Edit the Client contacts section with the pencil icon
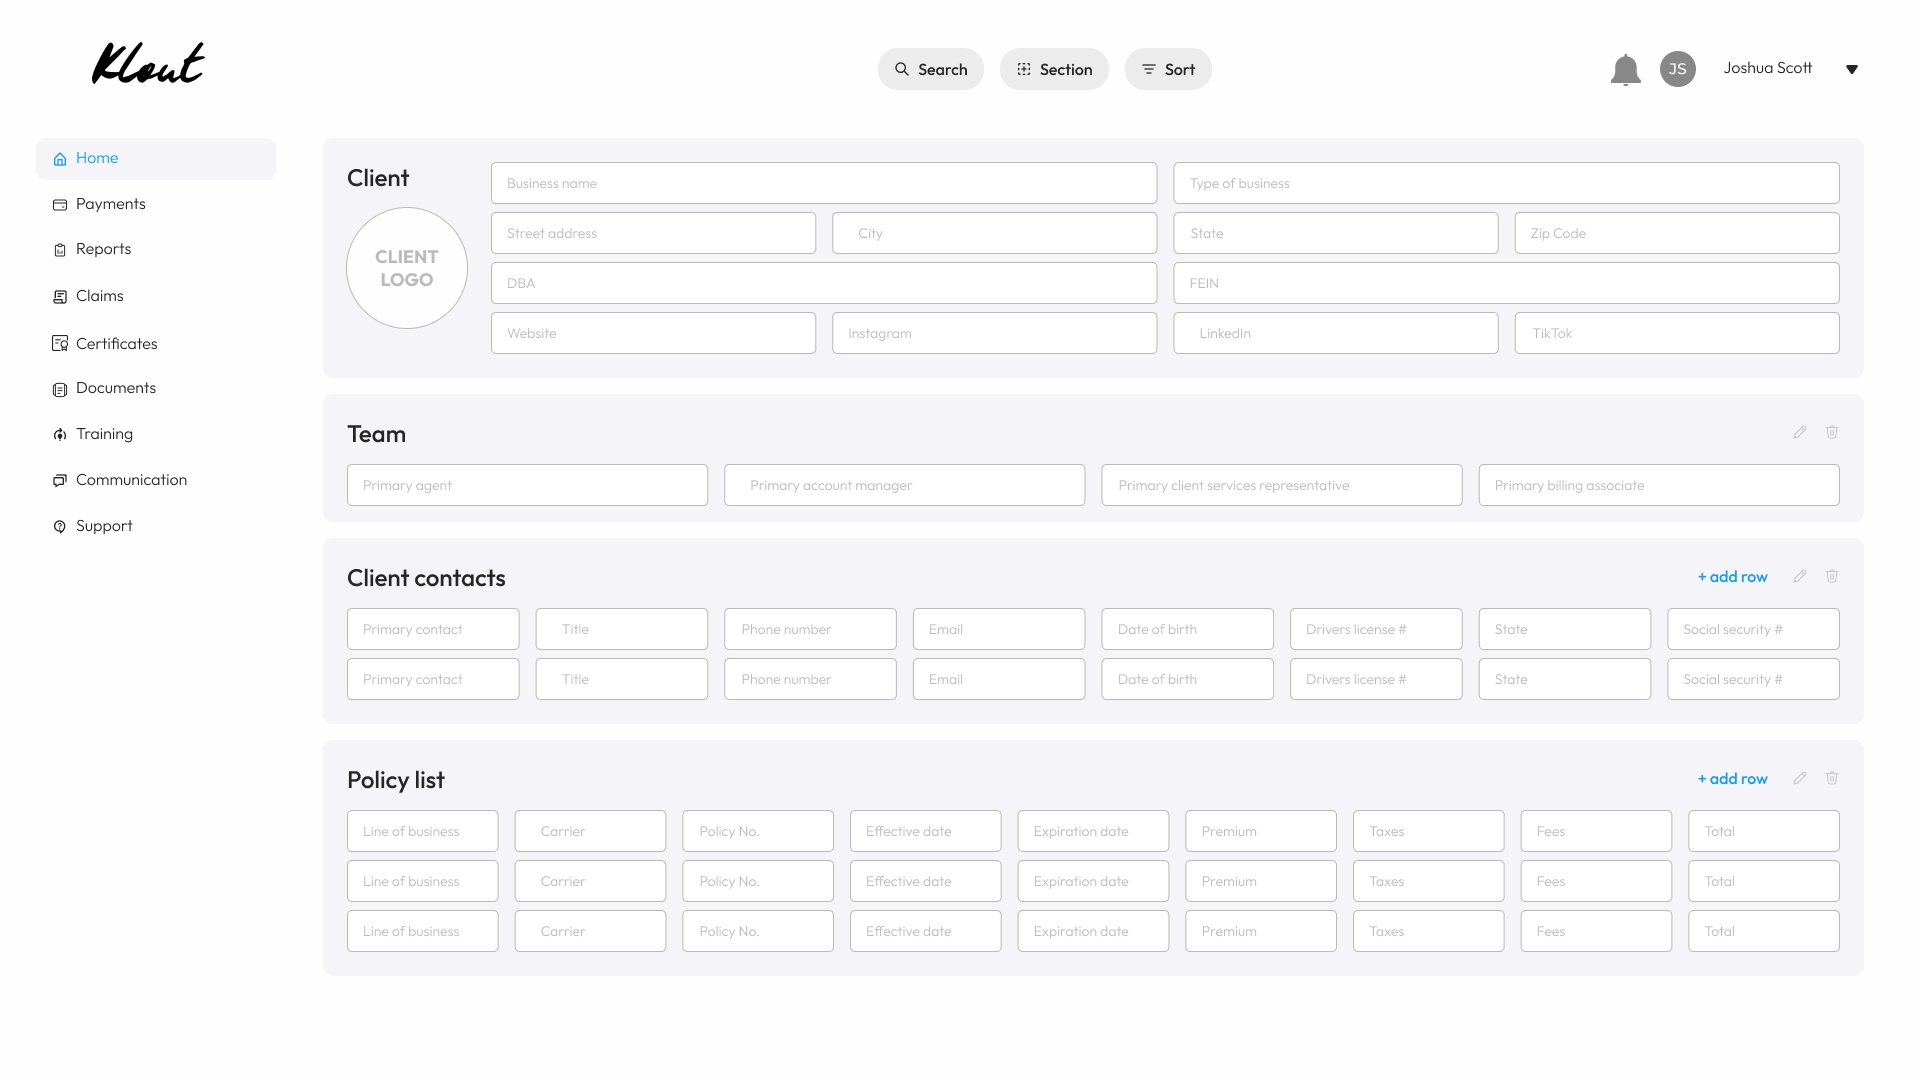 point(1799,576)
